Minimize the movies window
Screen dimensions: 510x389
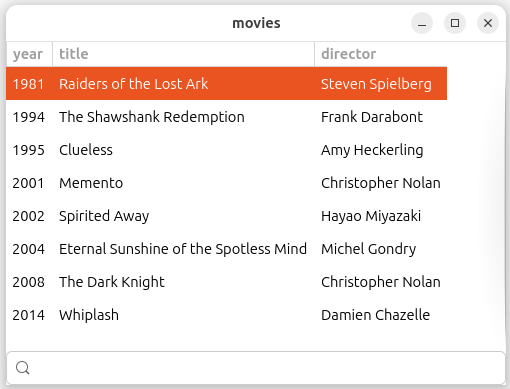422,23
